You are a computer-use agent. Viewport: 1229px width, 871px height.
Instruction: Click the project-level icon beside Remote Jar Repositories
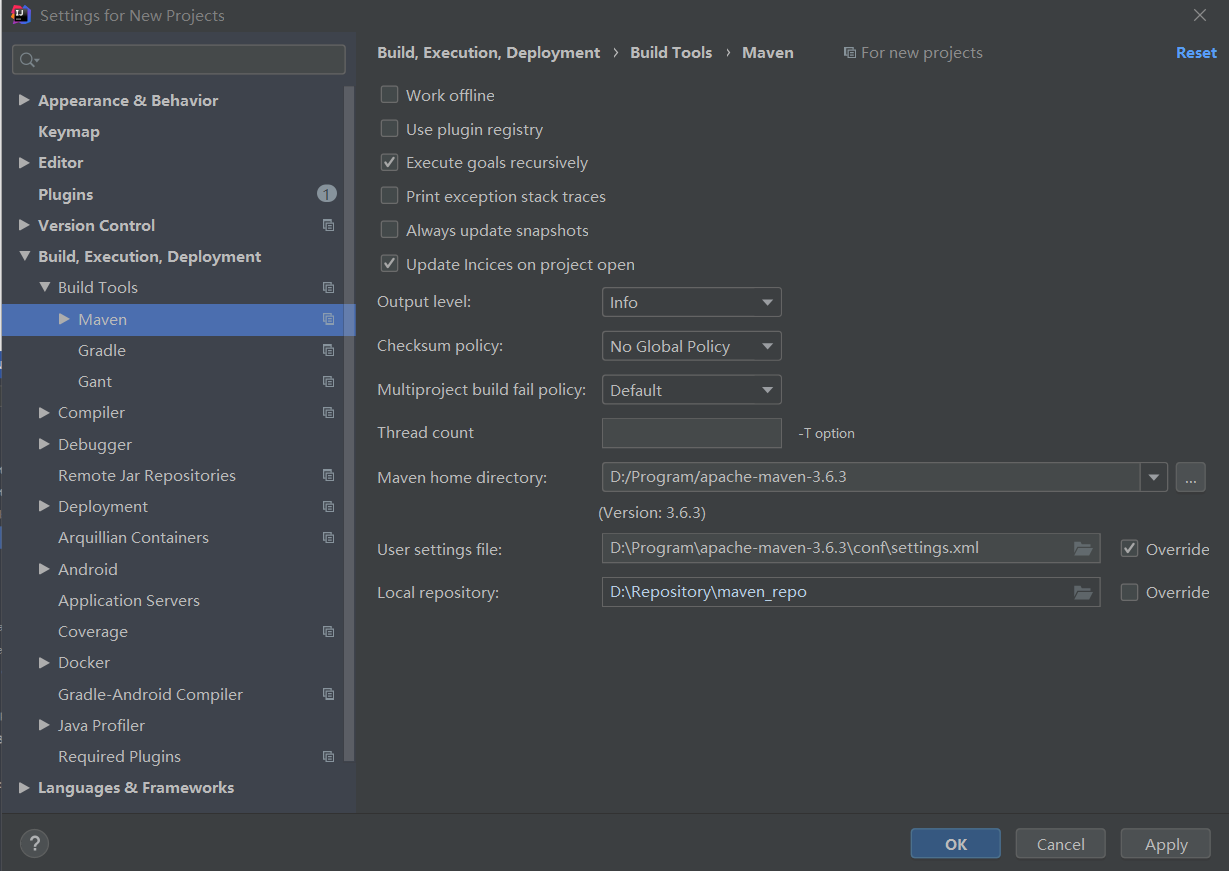pyautogui.click(x=328, y=475)
